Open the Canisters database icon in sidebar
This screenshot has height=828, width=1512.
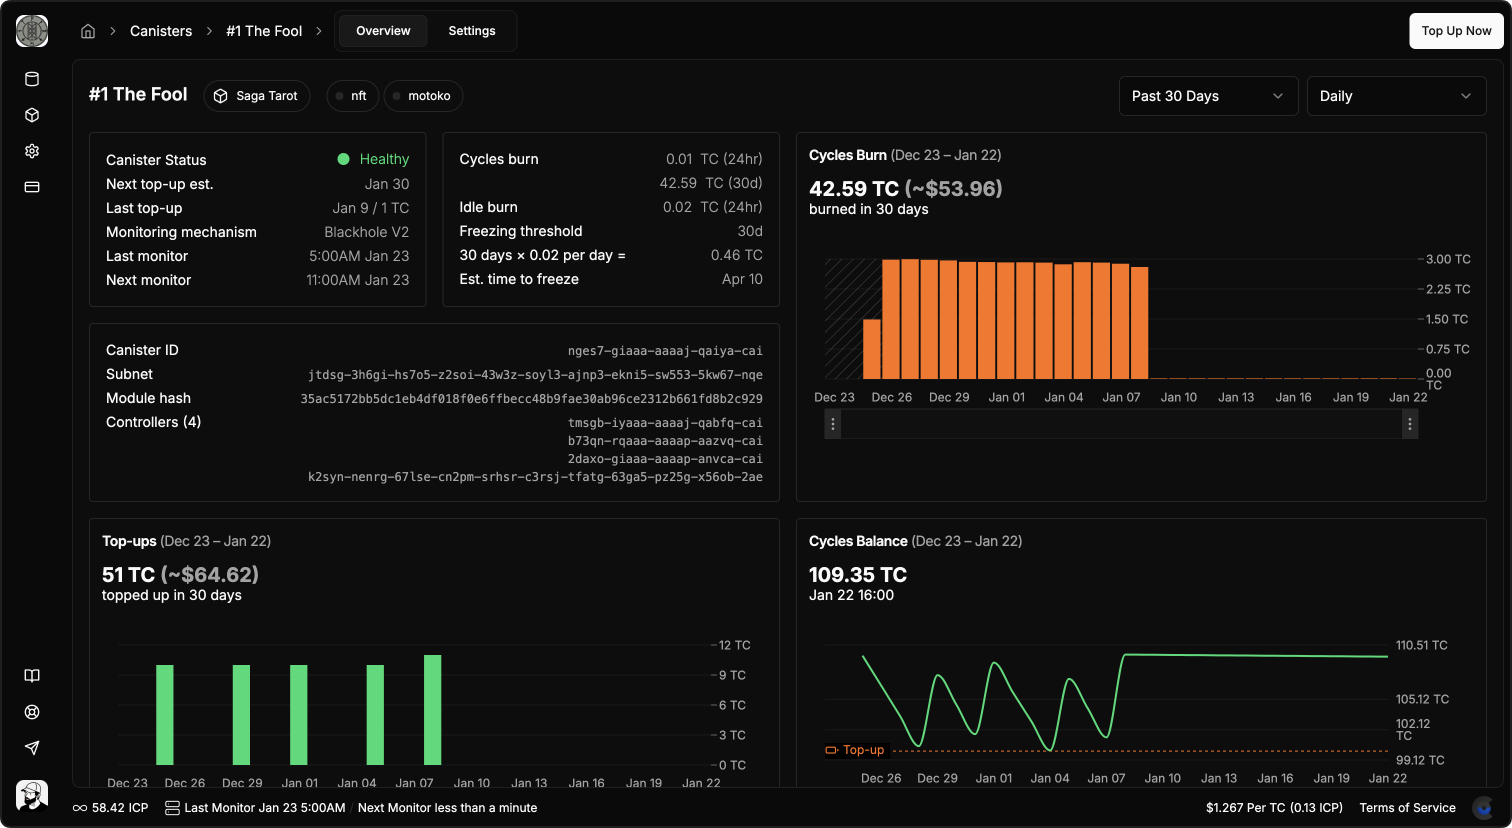coord(31,79)
